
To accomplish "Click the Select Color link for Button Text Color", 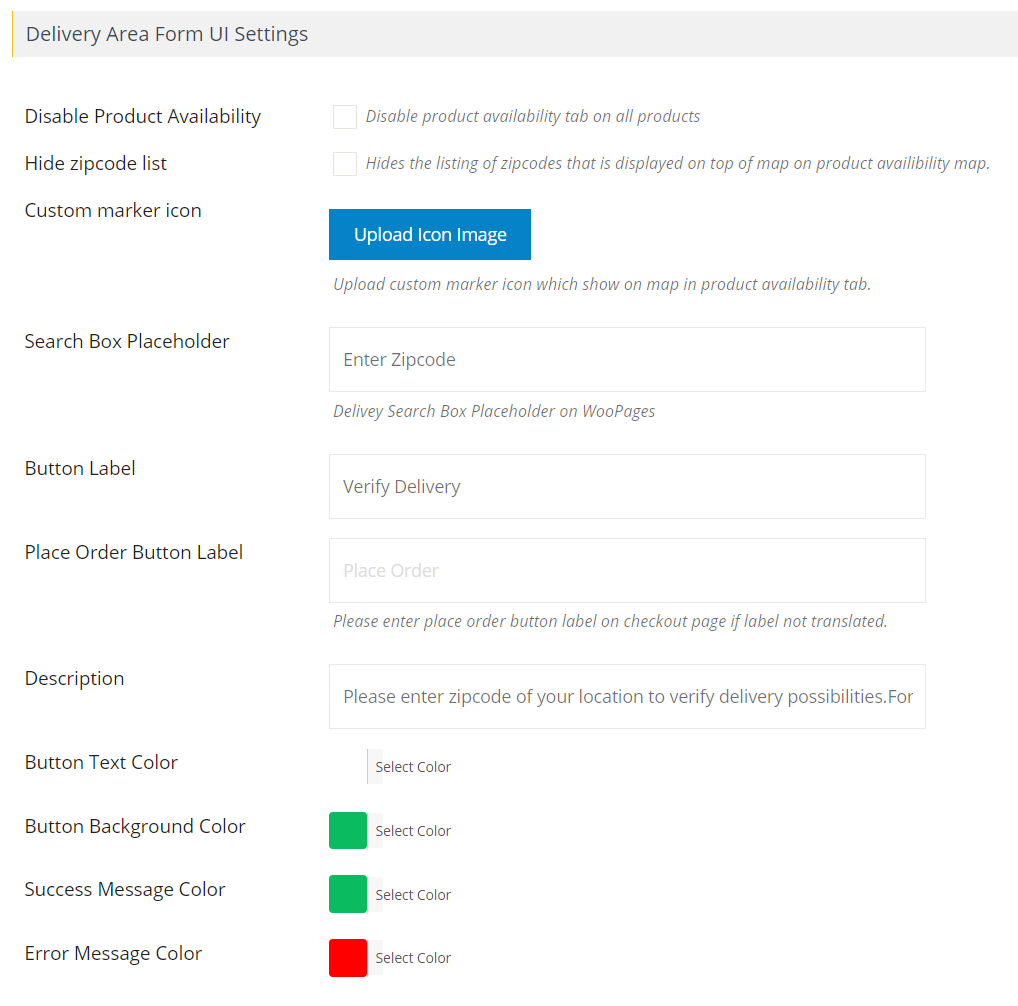I will coord(412,766).
